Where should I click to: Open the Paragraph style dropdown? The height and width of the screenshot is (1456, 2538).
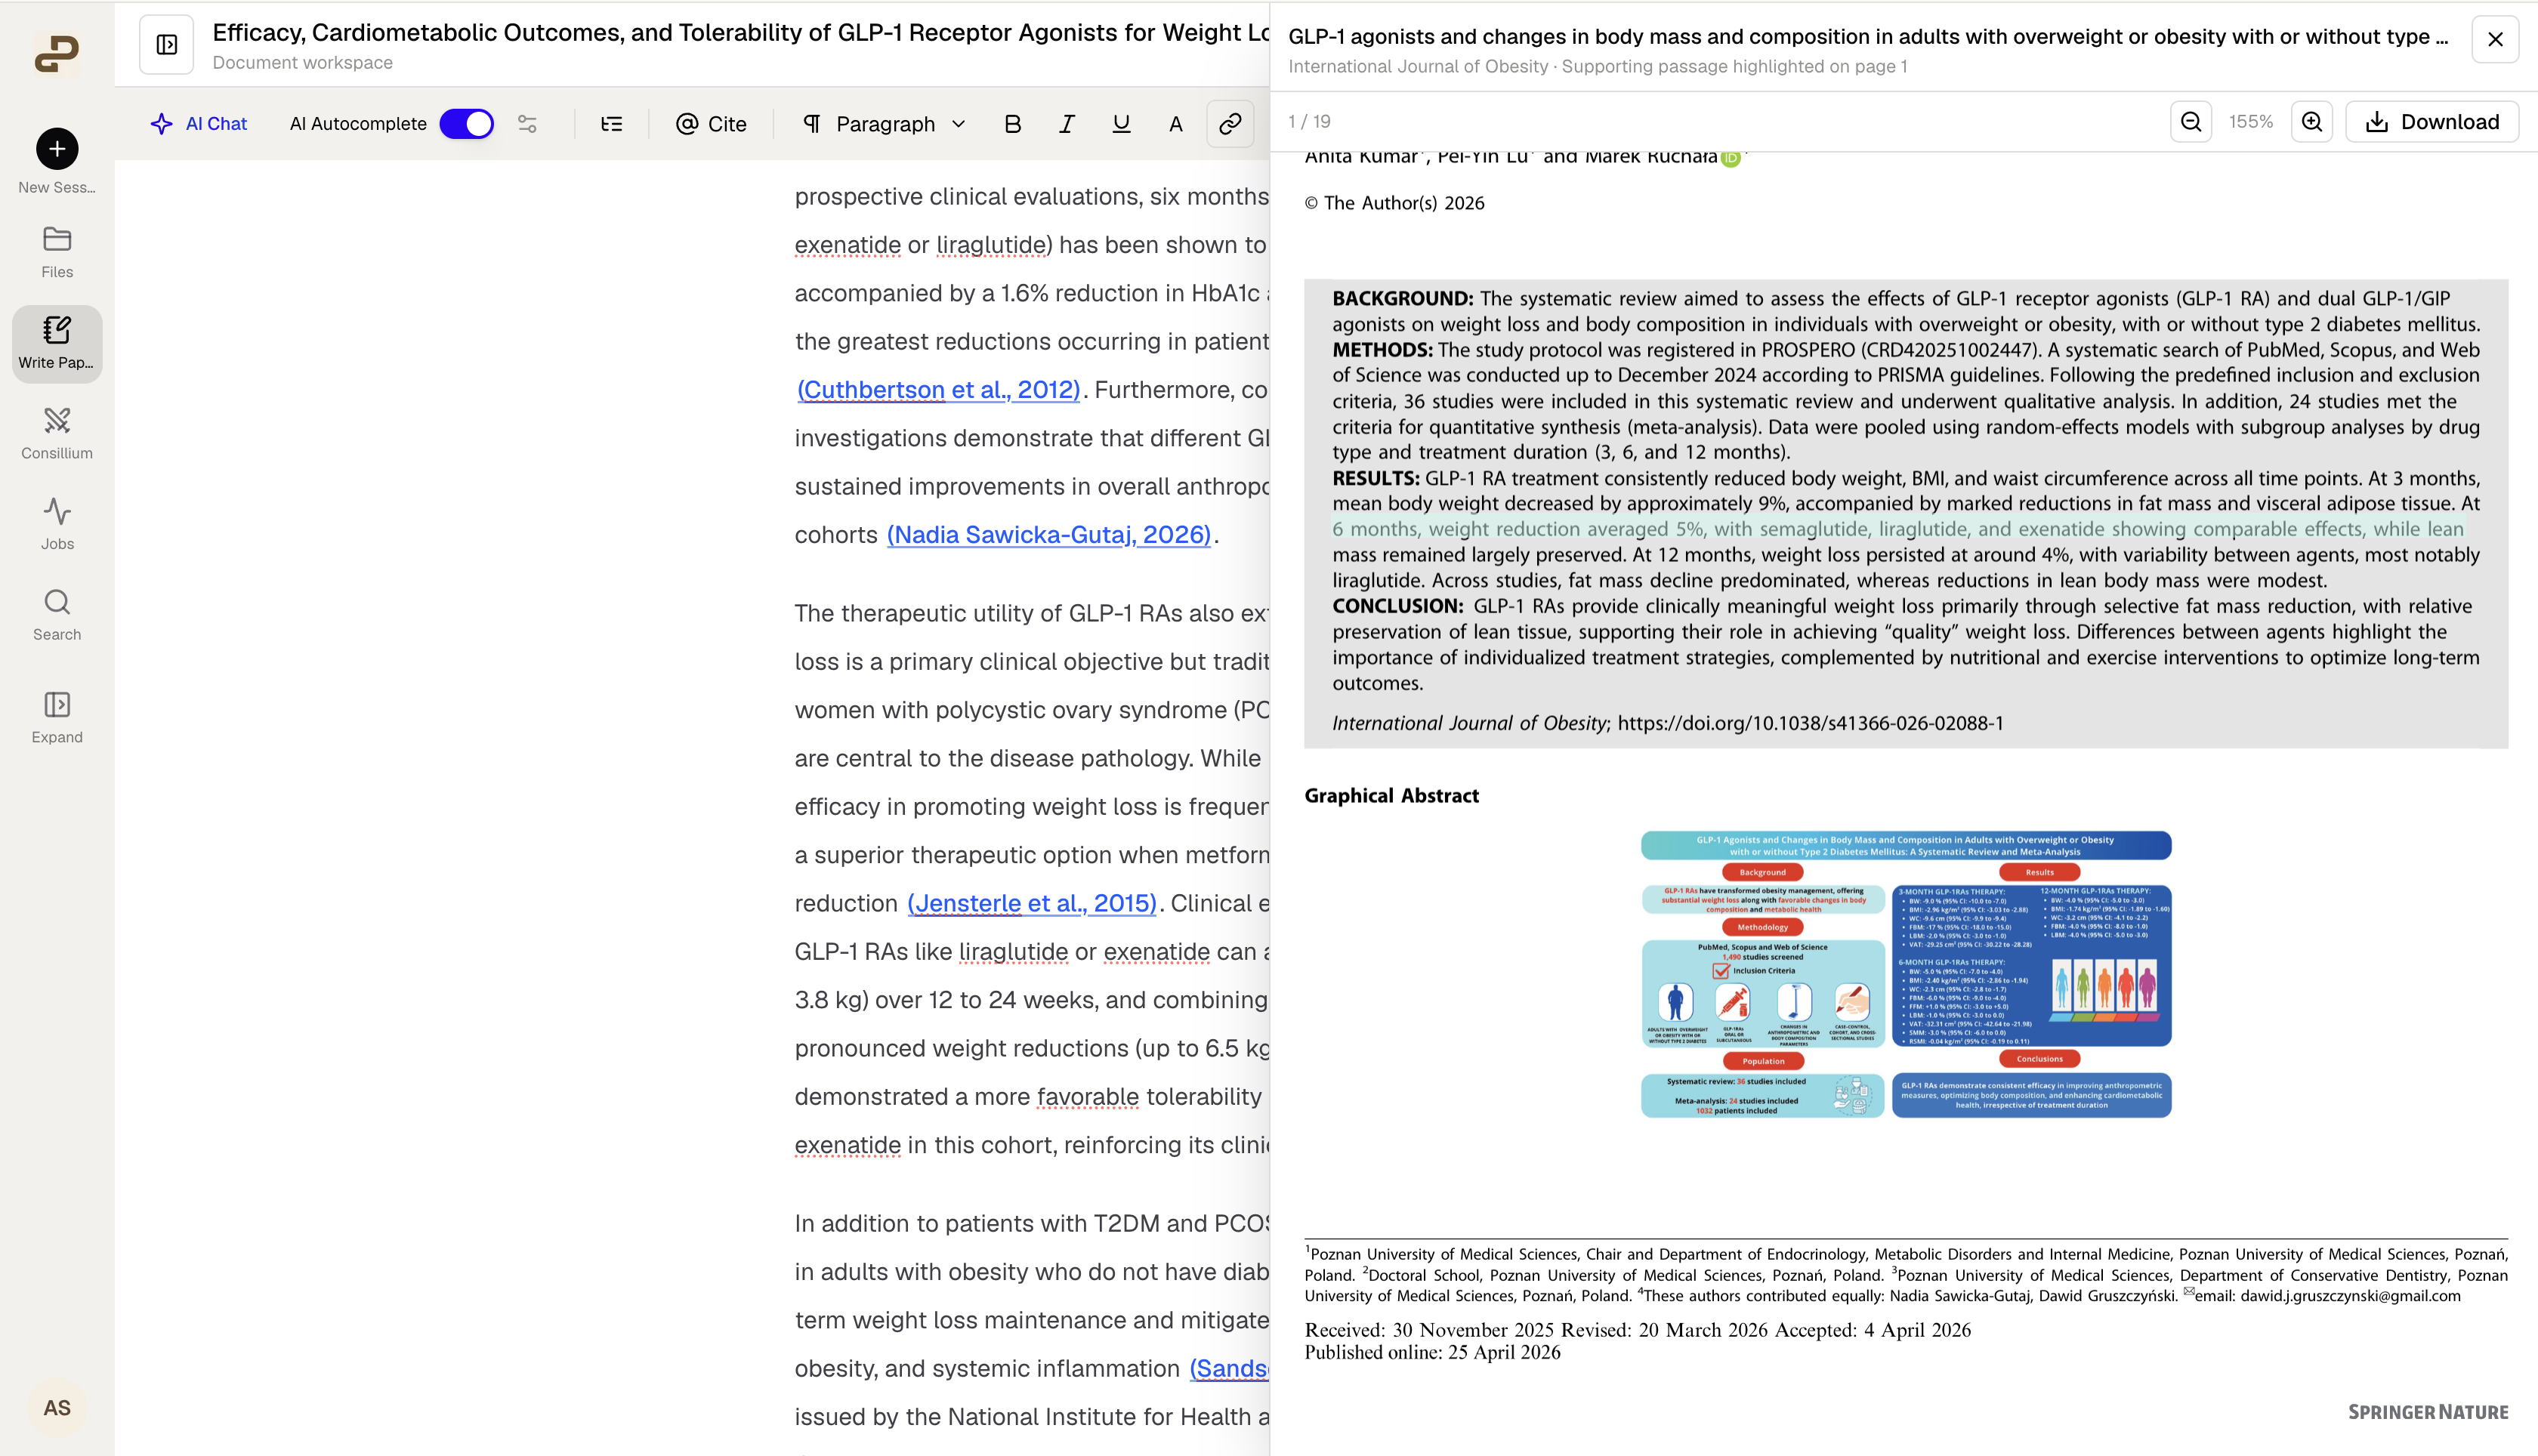coord(884,124)
